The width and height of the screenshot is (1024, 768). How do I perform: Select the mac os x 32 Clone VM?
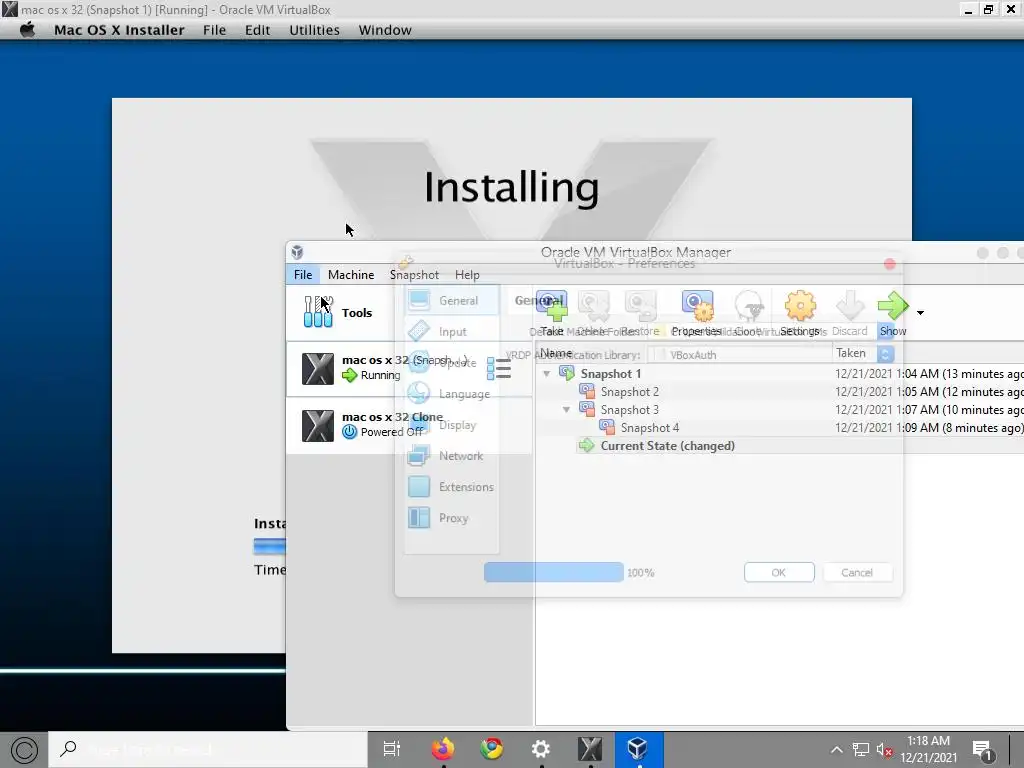point(408,424)
